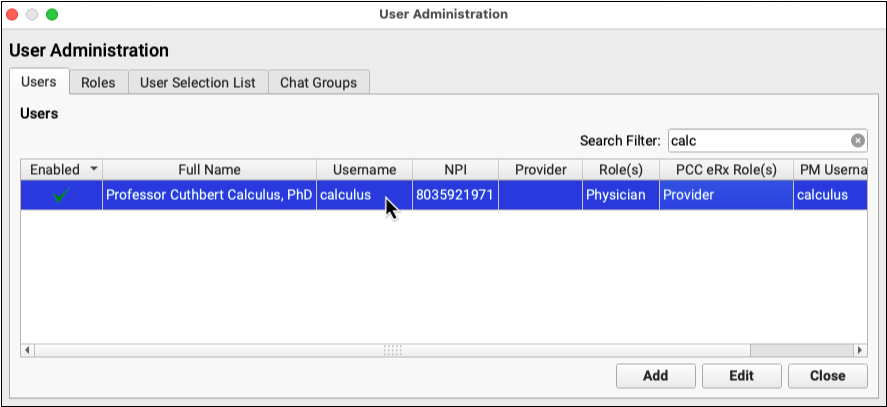Sort by the Role(s) column header
Viewport: 887px width, 407px height.
click(620, 170)
